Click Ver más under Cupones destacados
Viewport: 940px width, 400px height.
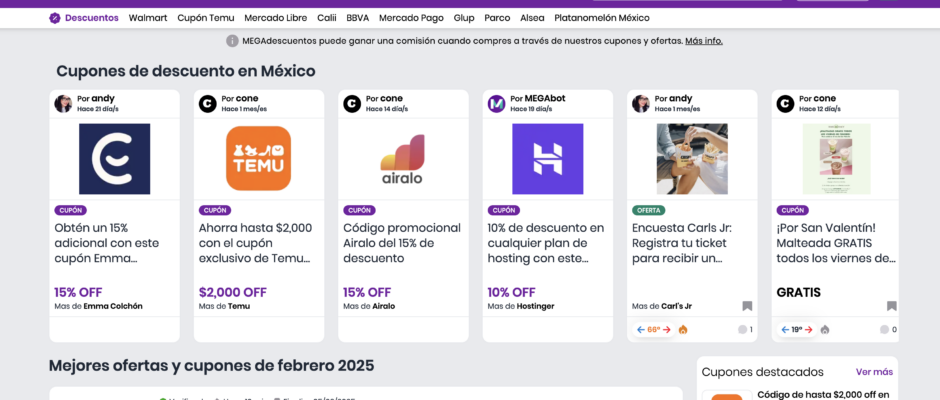click(x=874, y=372)
